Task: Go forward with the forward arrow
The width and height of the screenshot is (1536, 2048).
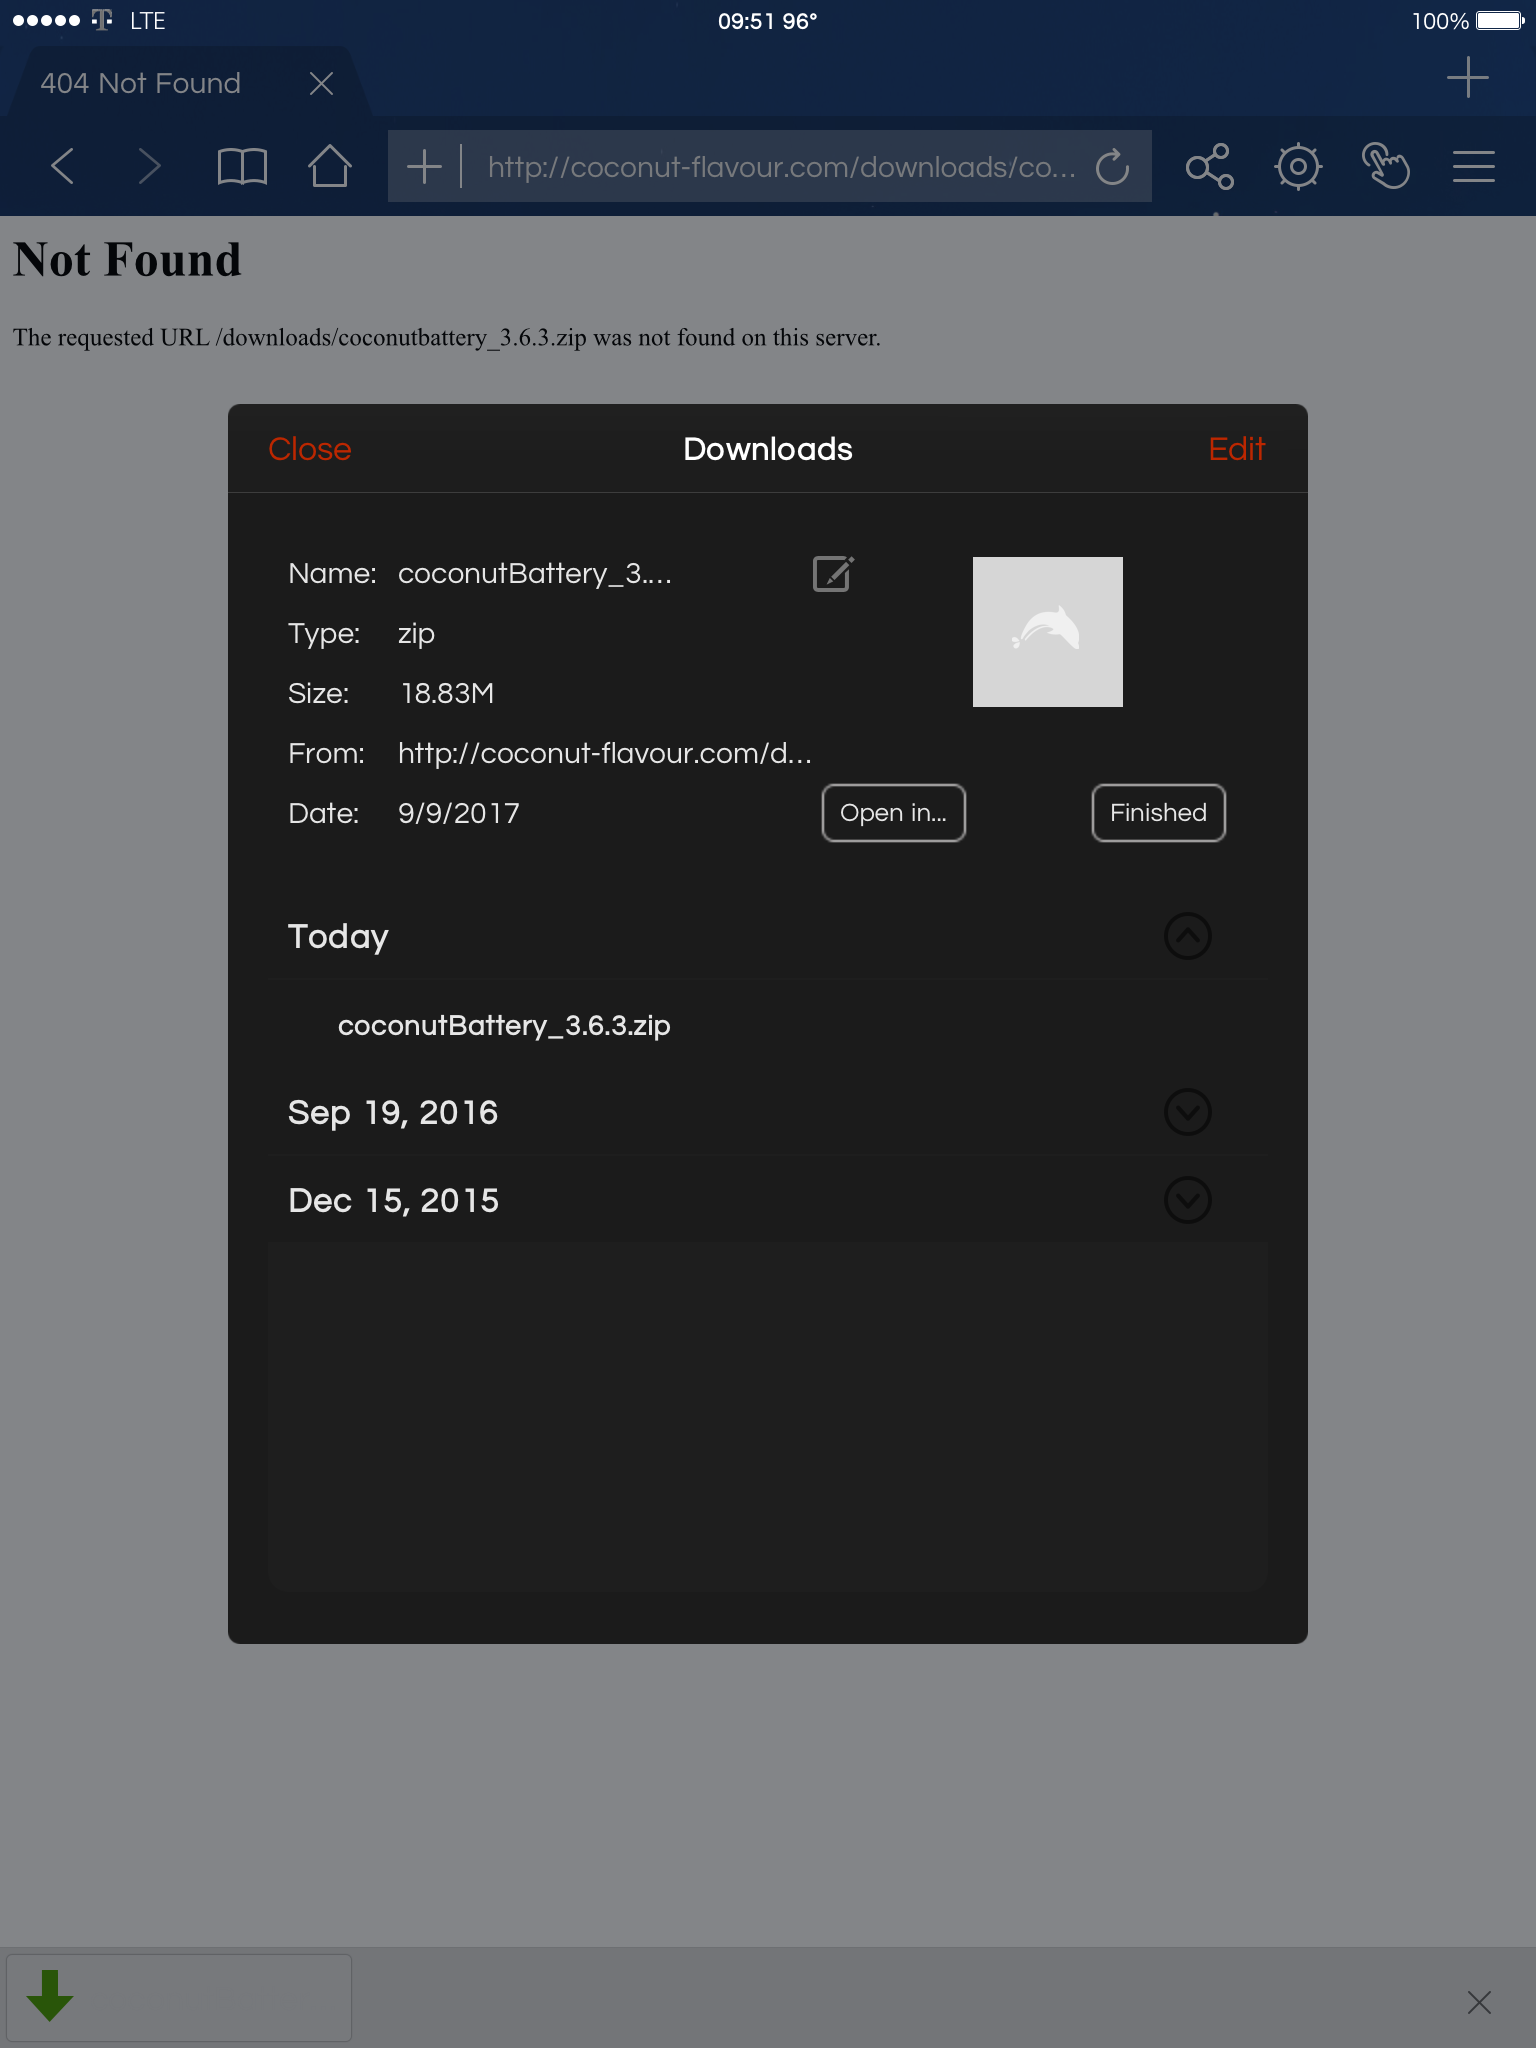Action: (149, 166)
